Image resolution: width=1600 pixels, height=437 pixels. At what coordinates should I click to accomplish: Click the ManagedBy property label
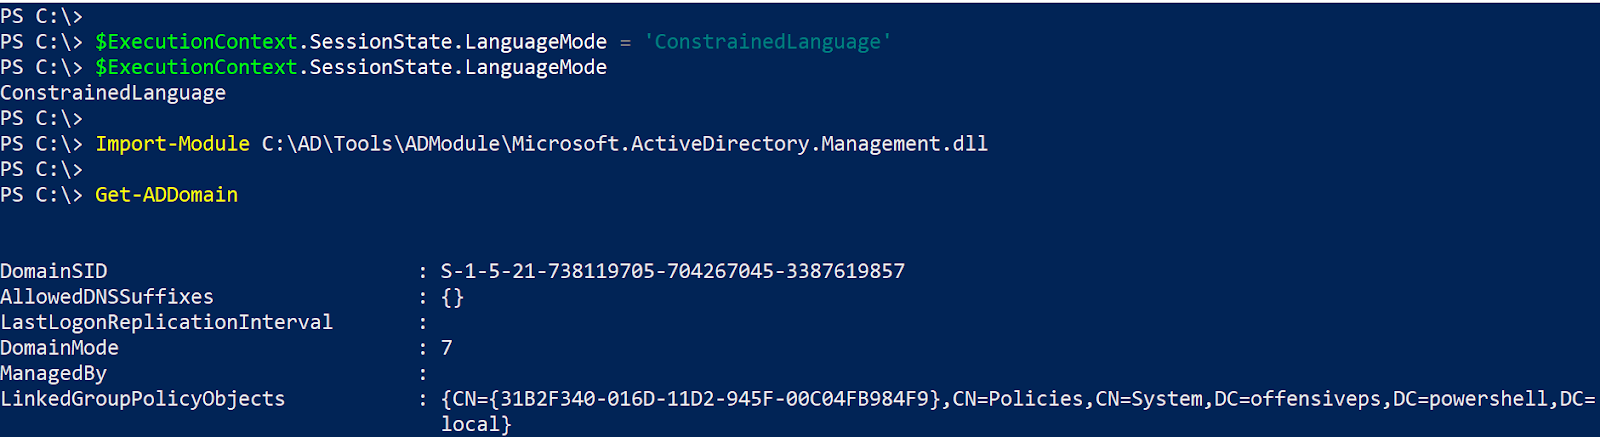[53, 373]
